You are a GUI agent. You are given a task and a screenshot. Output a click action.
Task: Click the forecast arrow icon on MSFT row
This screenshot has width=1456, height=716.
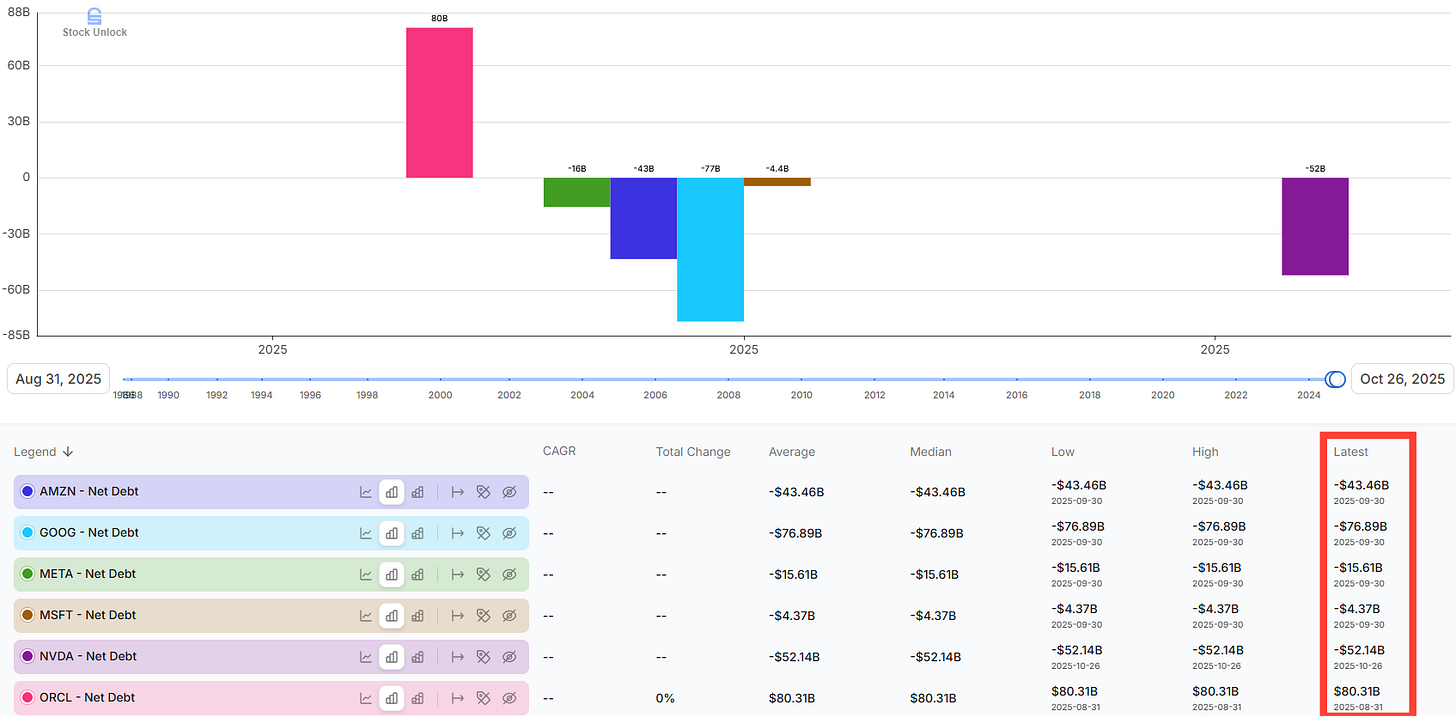point(457,615)
